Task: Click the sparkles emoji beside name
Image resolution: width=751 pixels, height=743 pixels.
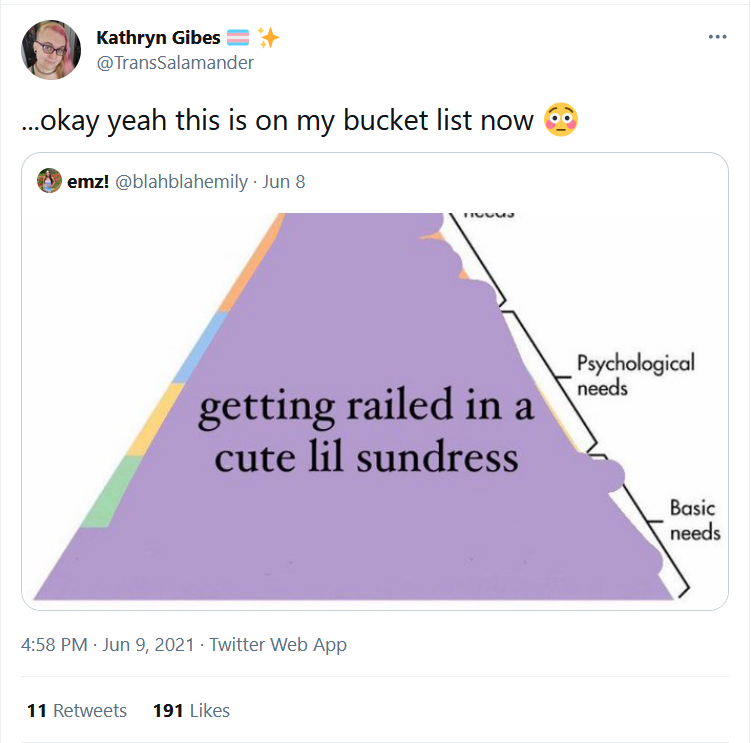Action: (x=268, y=37)
